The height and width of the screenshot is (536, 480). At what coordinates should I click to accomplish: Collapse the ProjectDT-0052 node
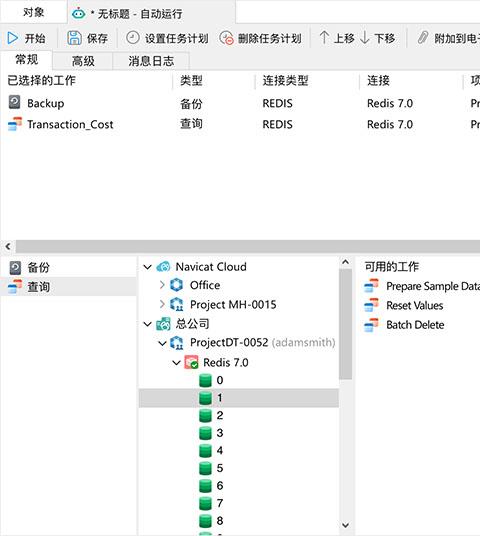pyautogui.click(x=162, y=343)
